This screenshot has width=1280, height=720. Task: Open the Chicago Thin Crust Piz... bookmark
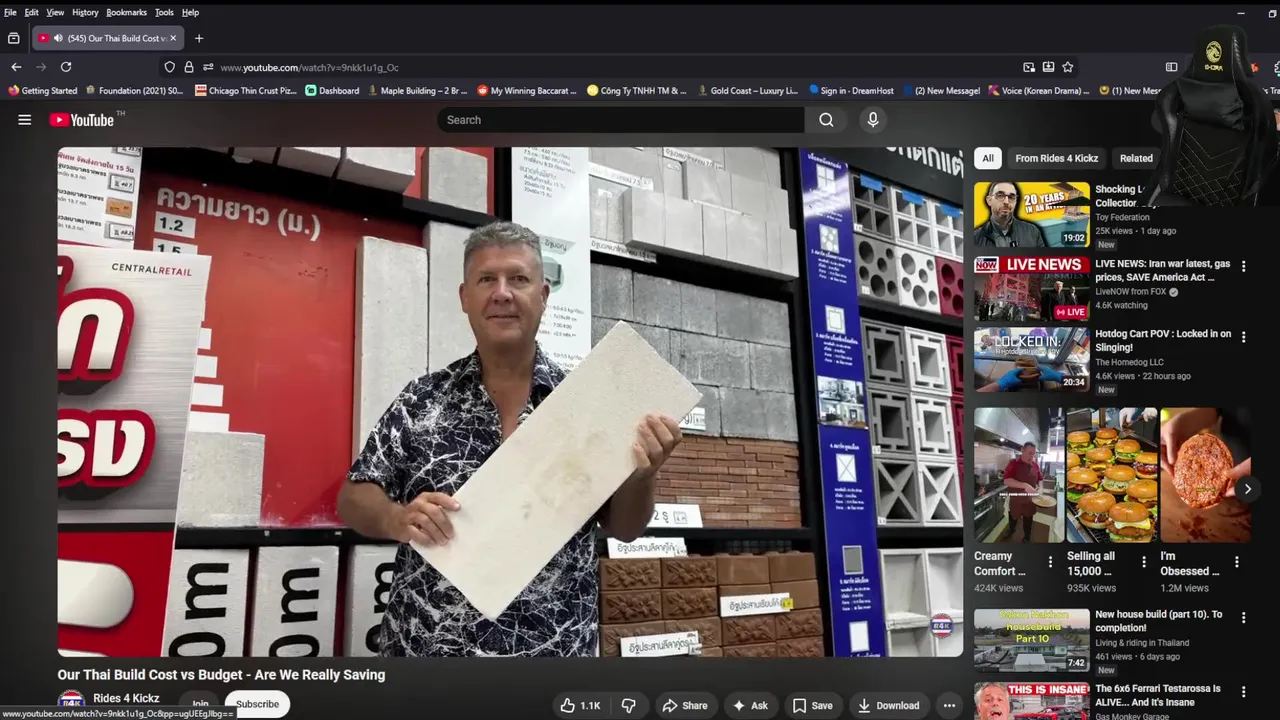[246, 91]
